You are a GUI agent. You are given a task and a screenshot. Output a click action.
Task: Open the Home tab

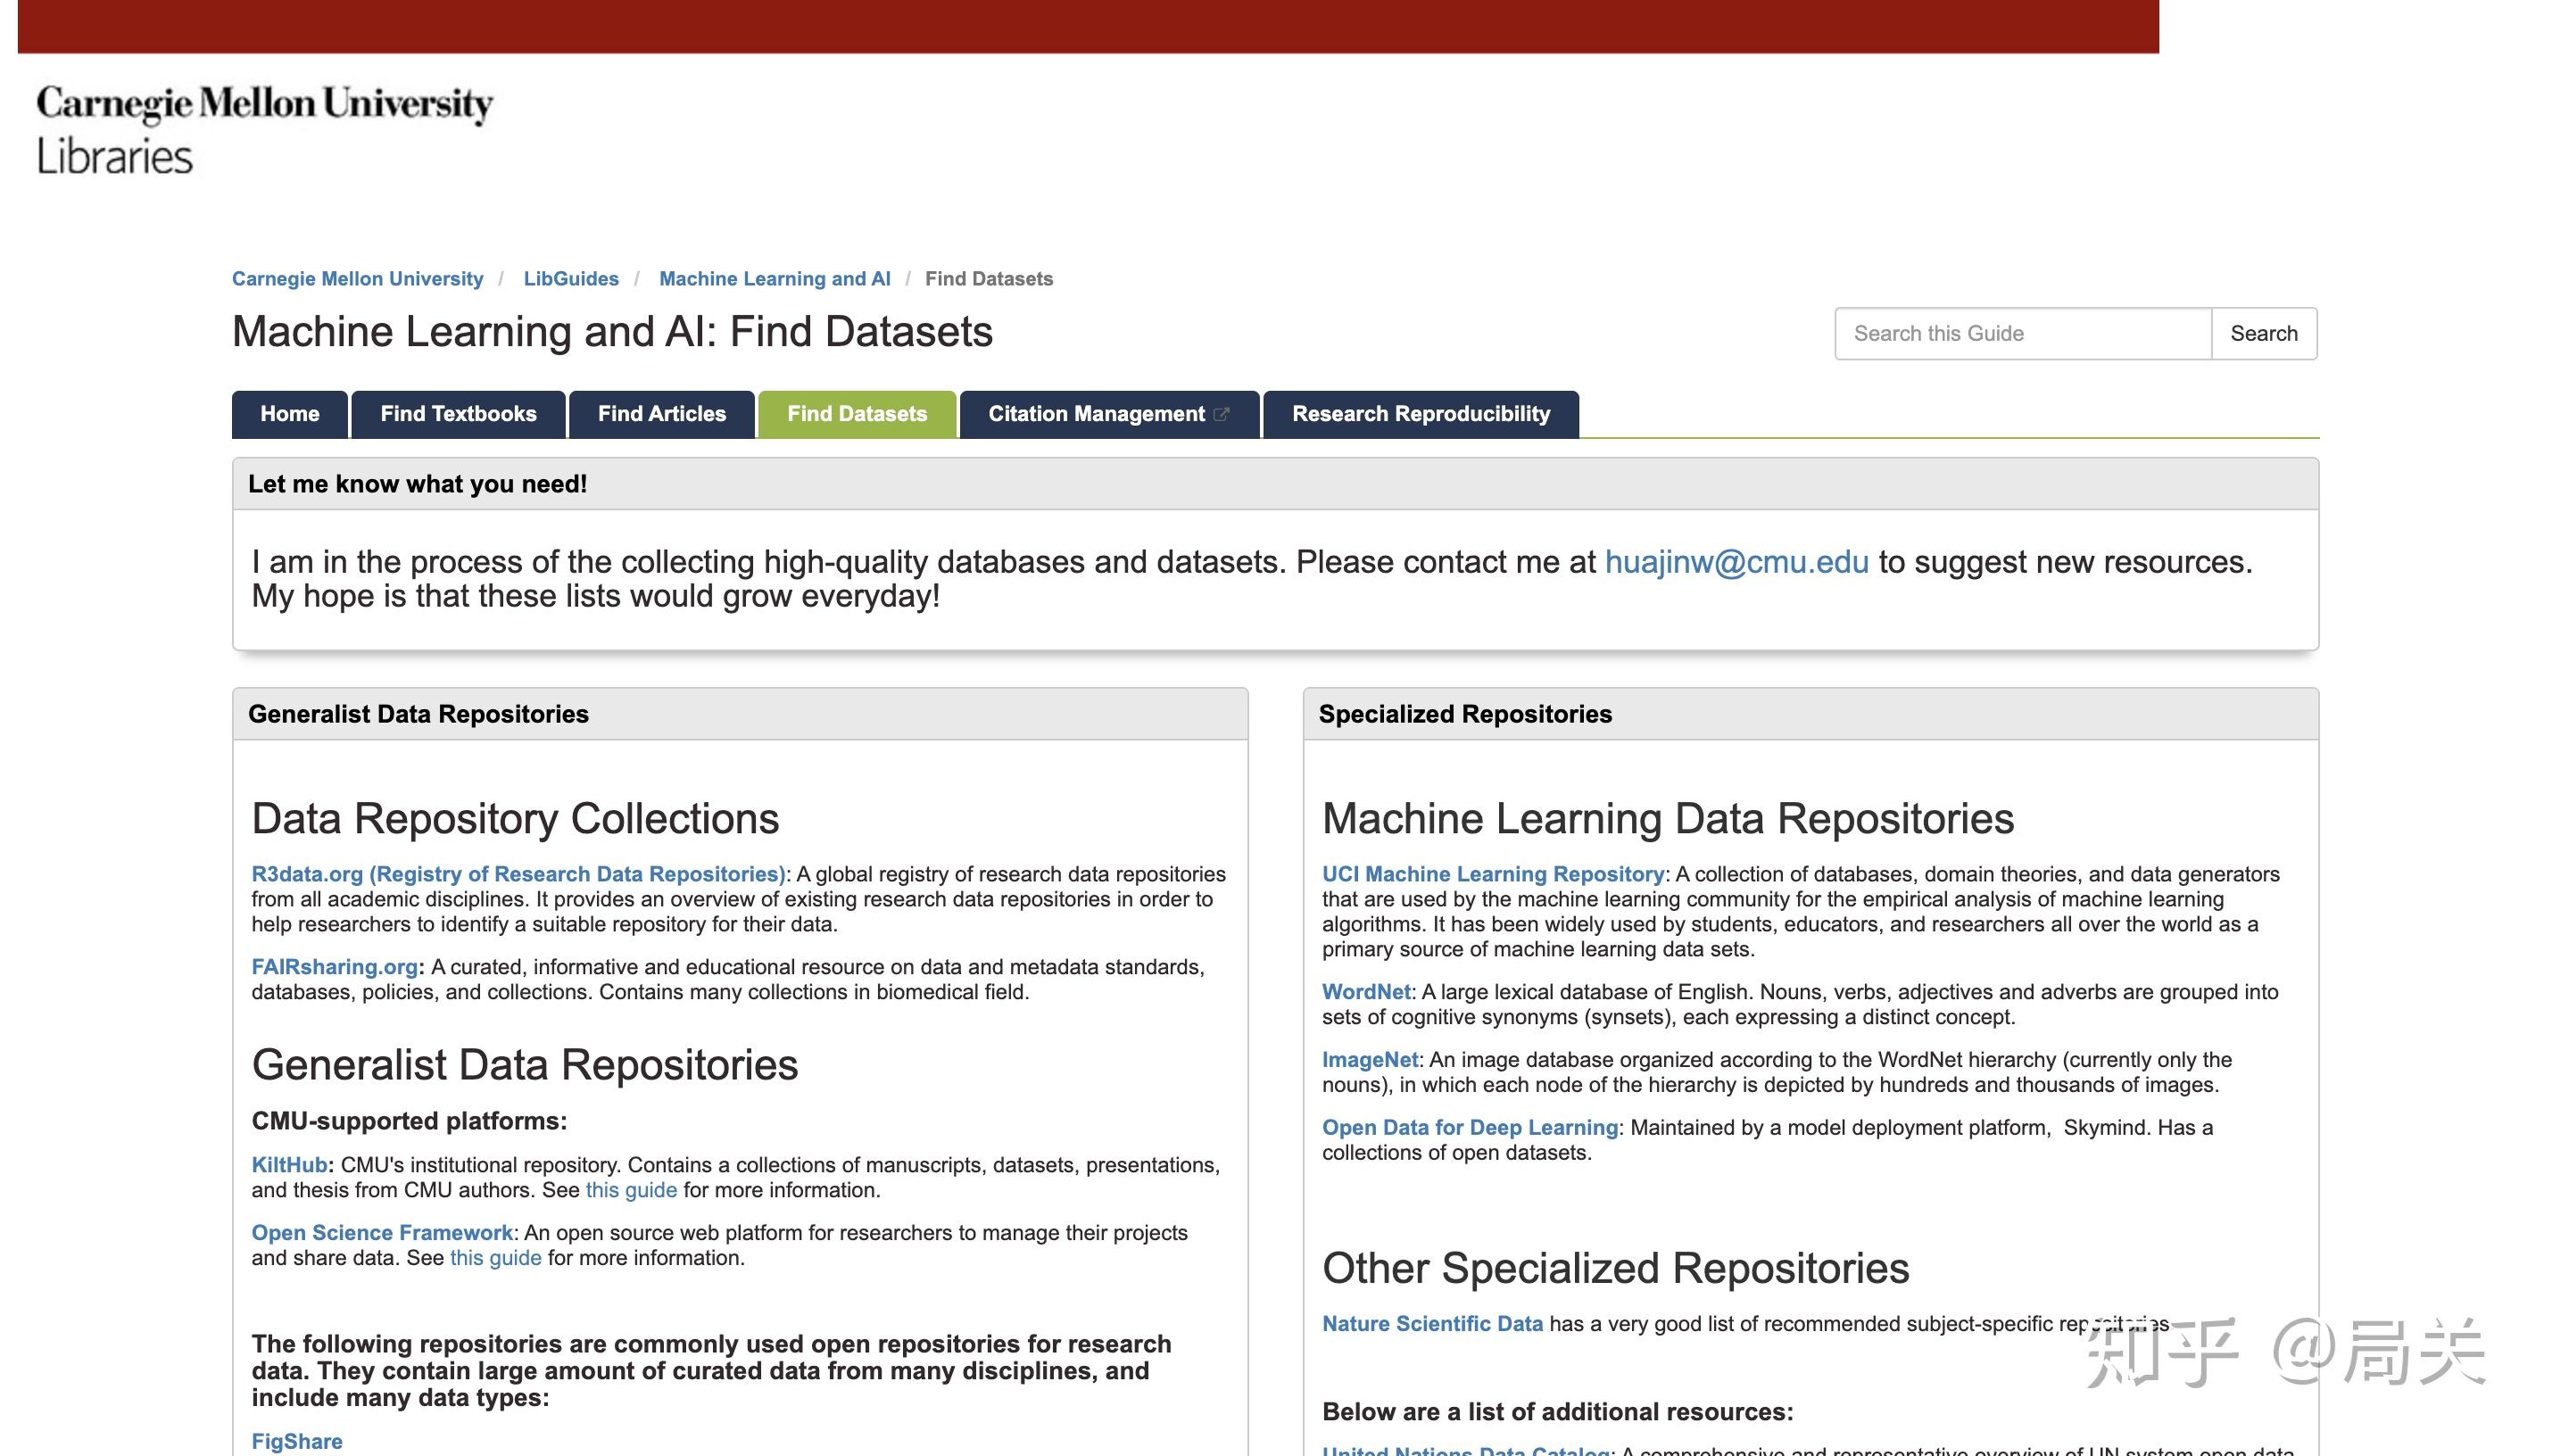[289, 414]
